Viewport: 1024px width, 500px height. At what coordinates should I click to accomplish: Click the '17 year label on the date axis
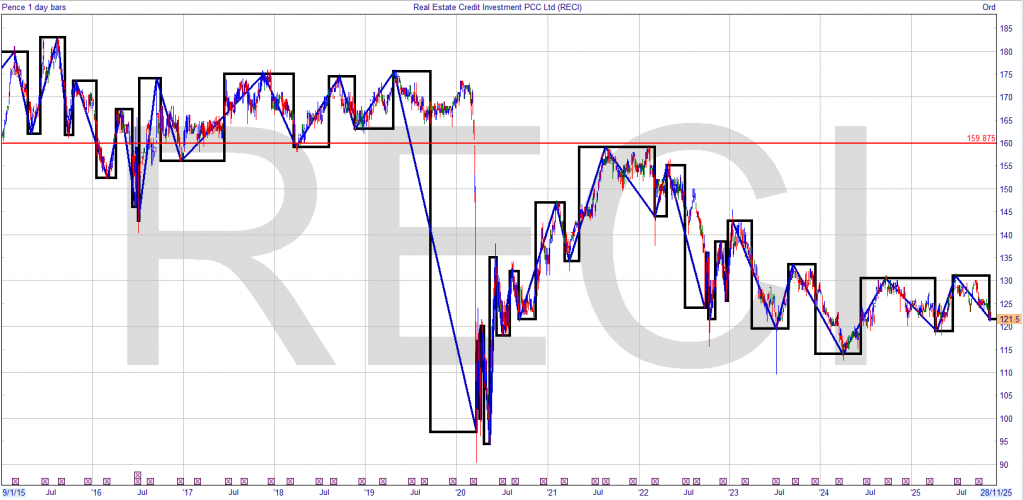187,492
